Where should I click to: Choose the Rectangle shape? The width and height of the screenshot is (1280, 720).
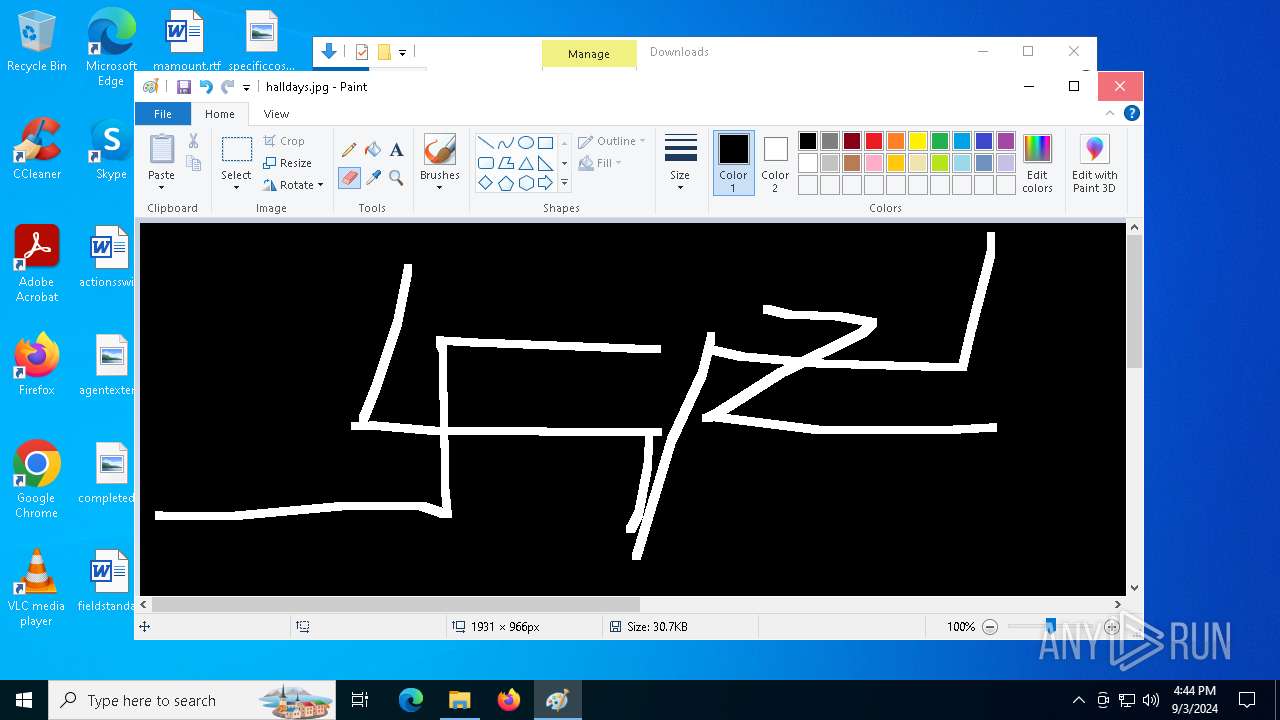(x=545, y=143)
